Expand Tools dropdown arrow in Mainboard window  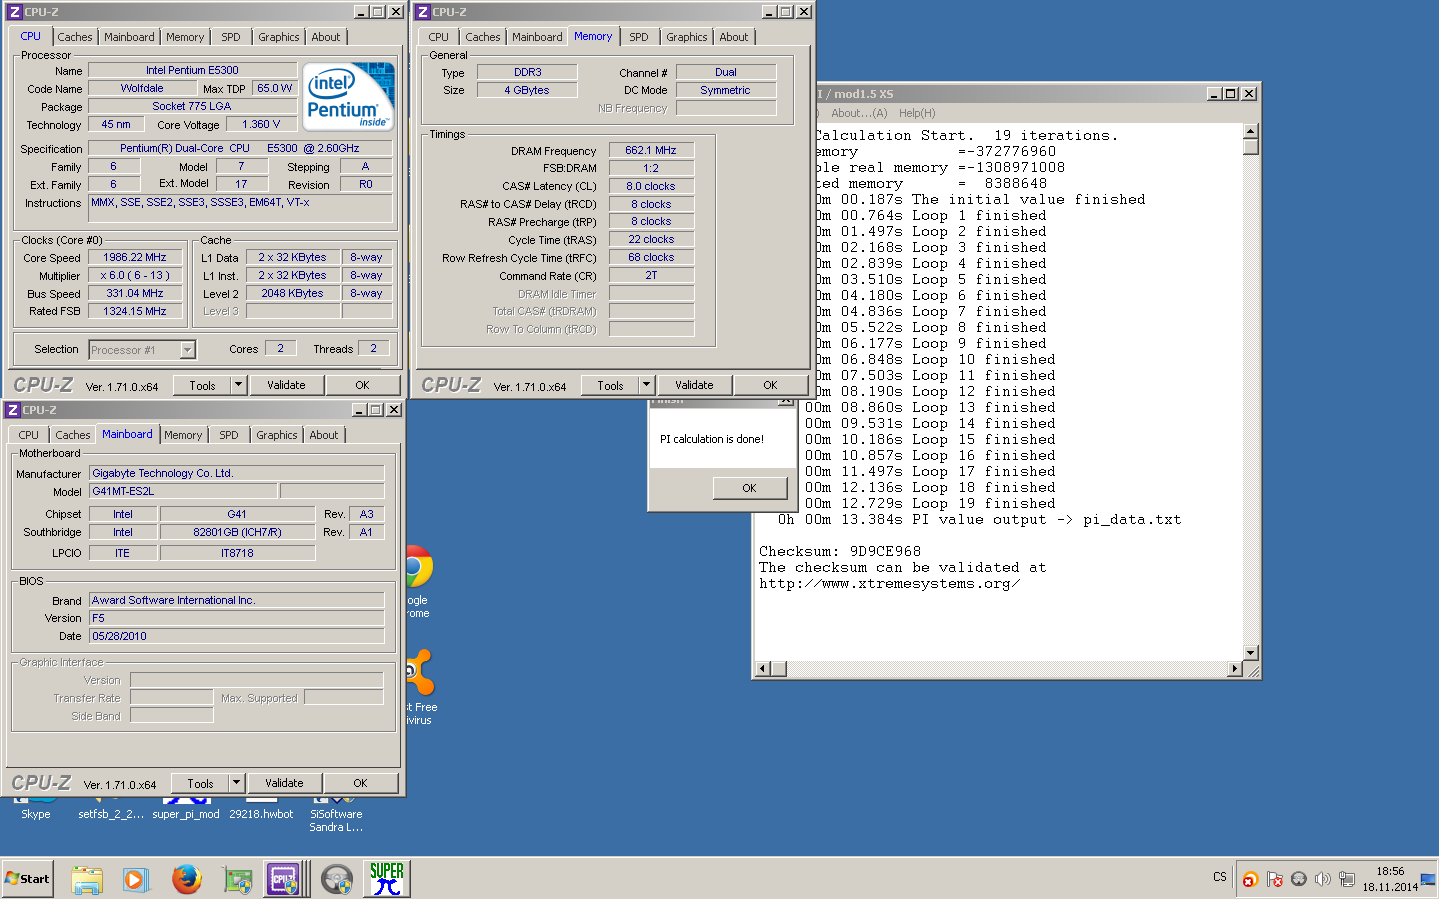pyautogui.click(x=236, y=783)
